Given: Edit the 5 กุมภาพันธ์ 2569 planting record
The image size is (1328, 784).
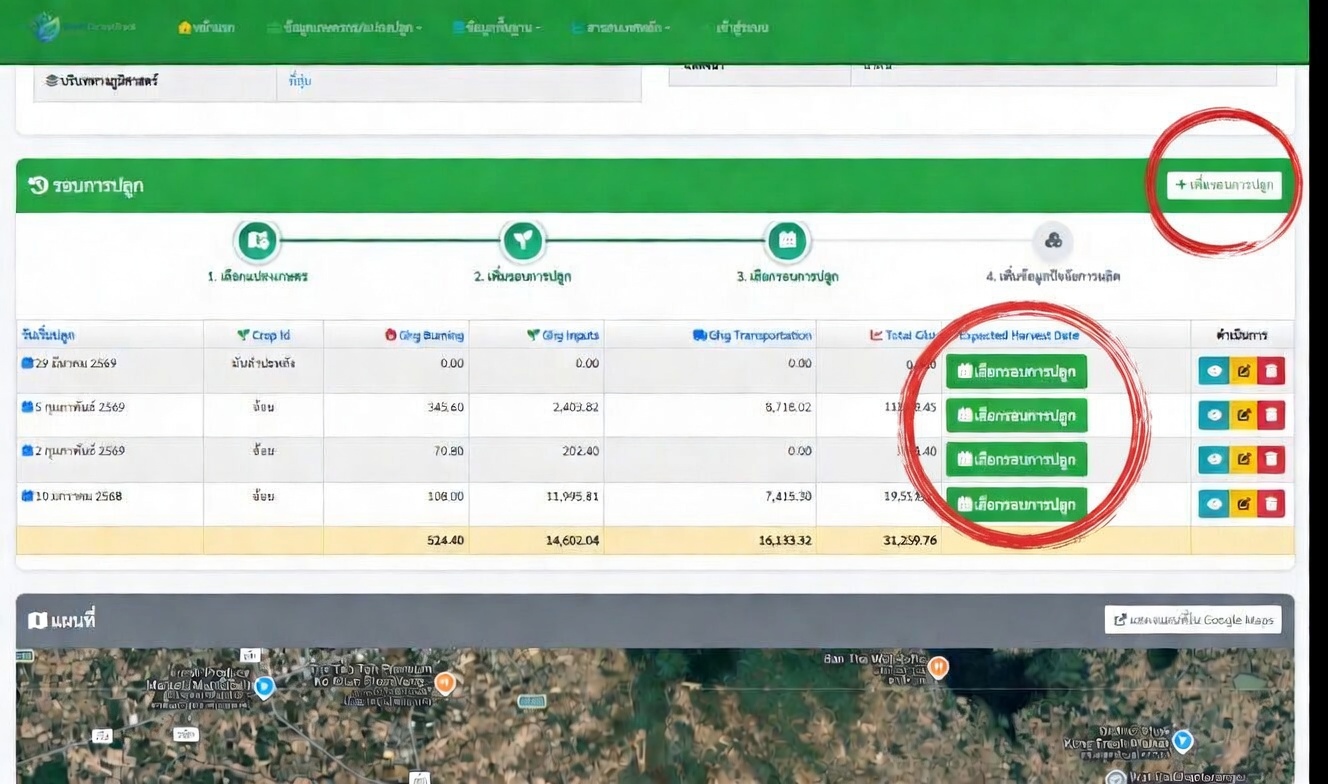Looking at the screenshot, I should 1243,415.
